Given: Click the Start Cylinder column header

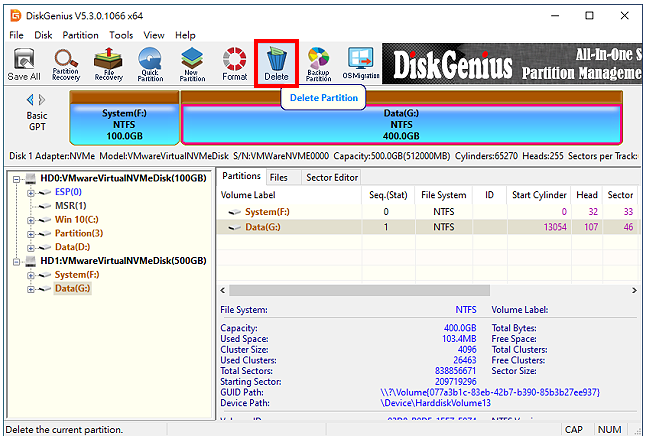Looking at the screenshot, I should click(x=538, y=195).
